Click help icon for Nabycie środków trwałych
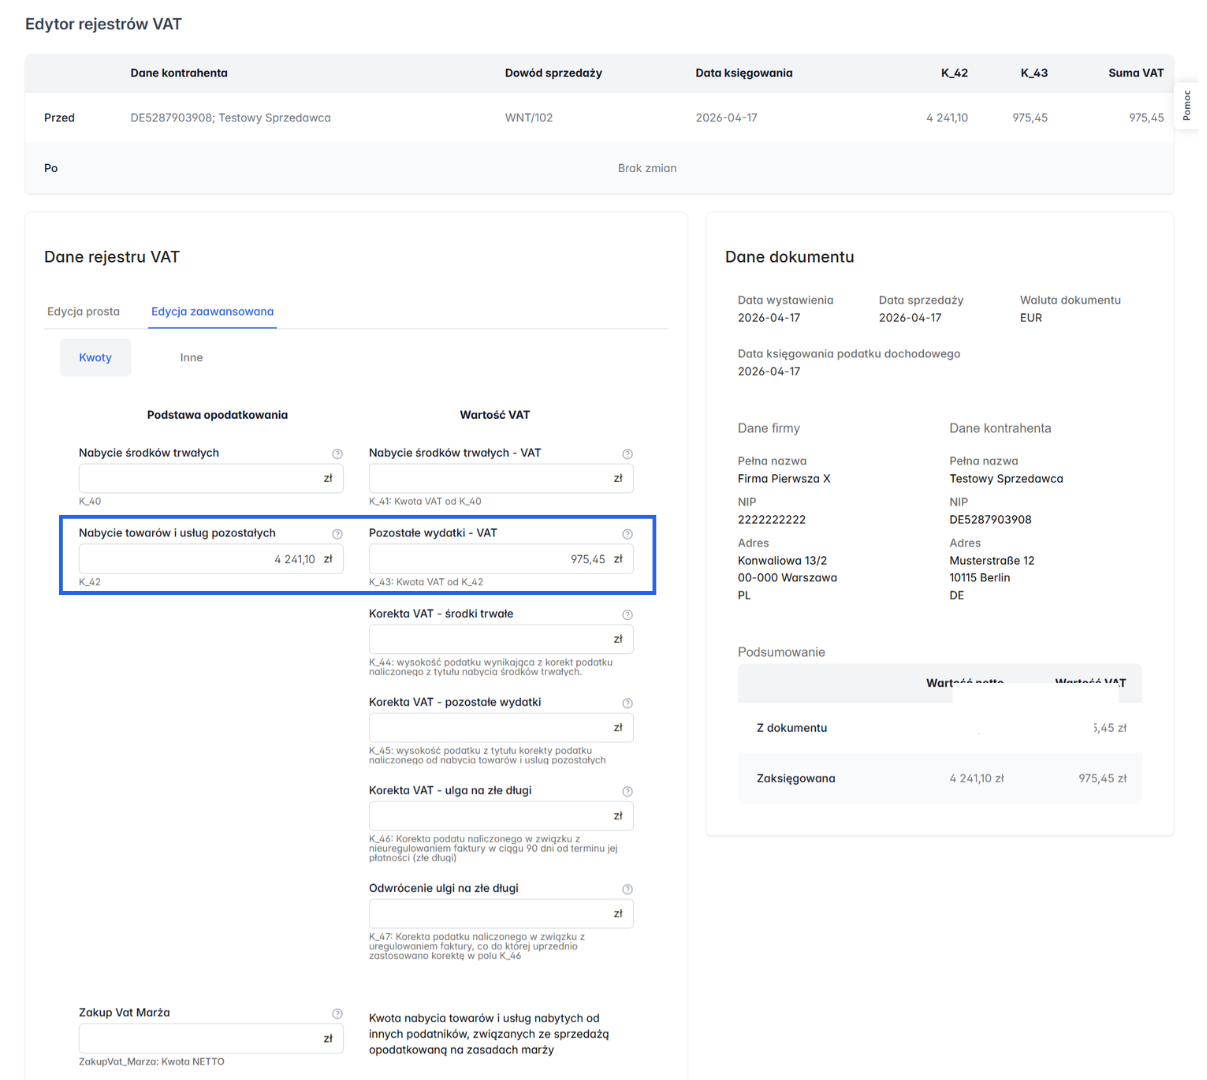Screen dimensions: 1207x1080 tap(337, 454)
